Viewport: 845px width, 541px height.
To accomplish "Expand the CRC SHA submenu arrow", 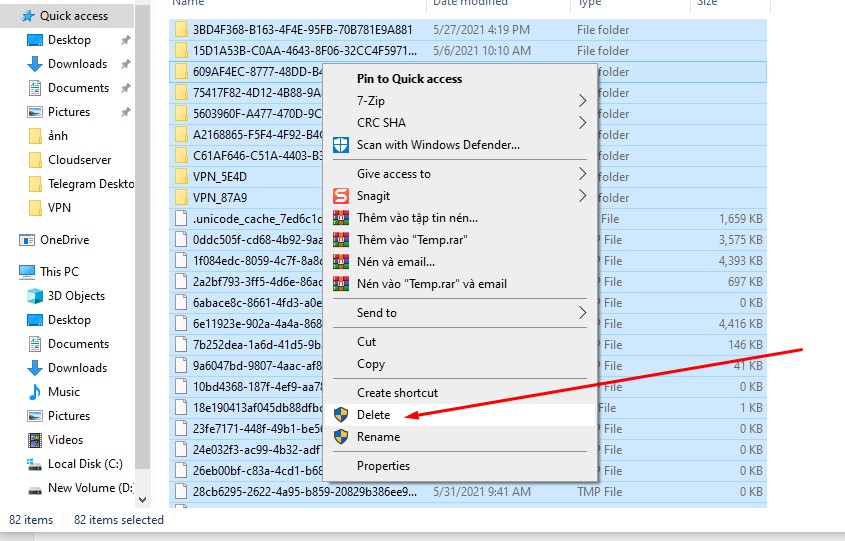I will point(582,123).
